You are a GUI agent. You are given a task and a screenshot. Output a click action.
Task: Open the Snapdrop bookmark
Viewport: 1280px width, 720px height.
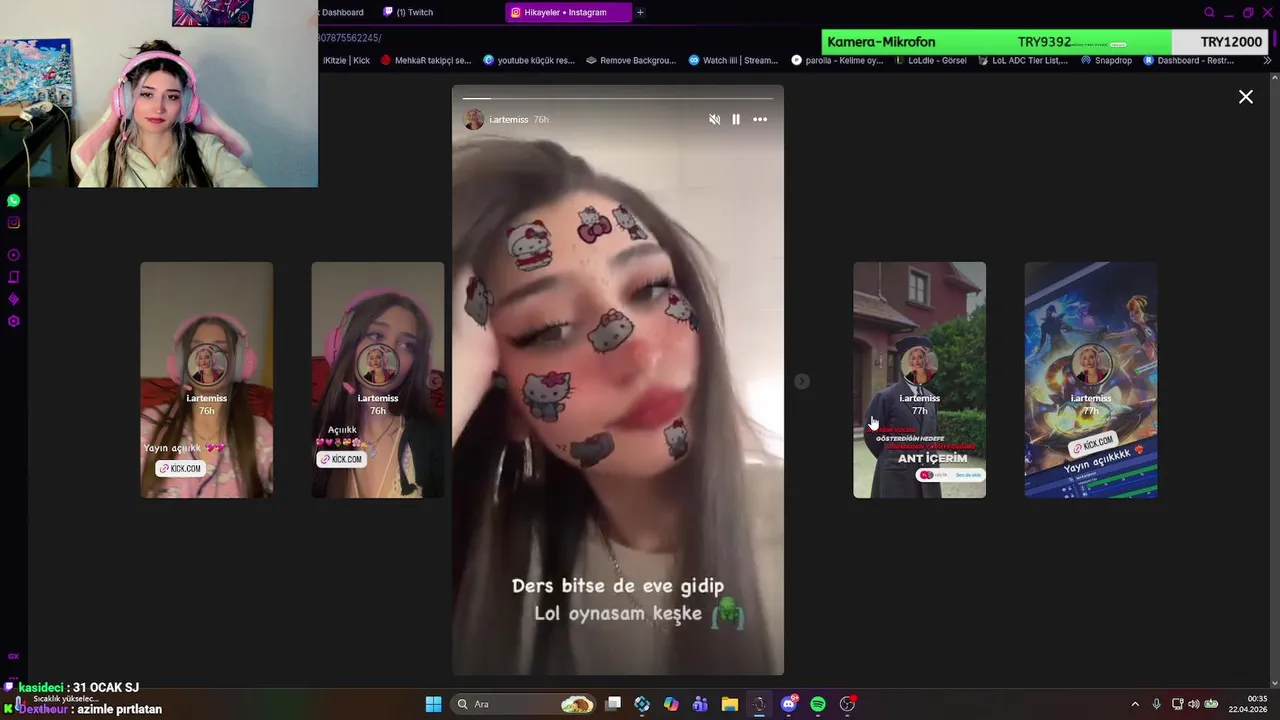click(1106, 60)
